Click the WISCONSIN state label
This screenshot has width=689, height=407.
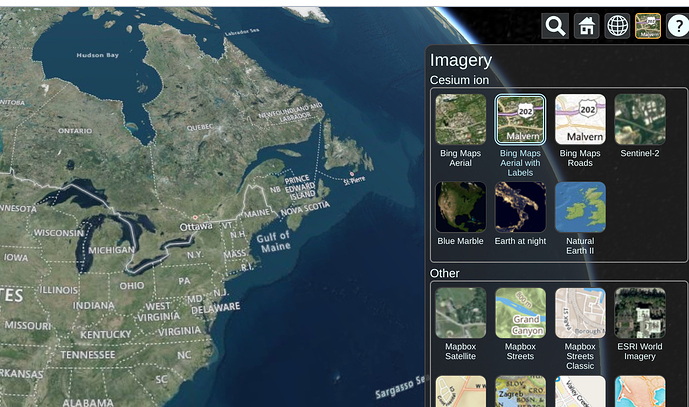click(58, 233)
